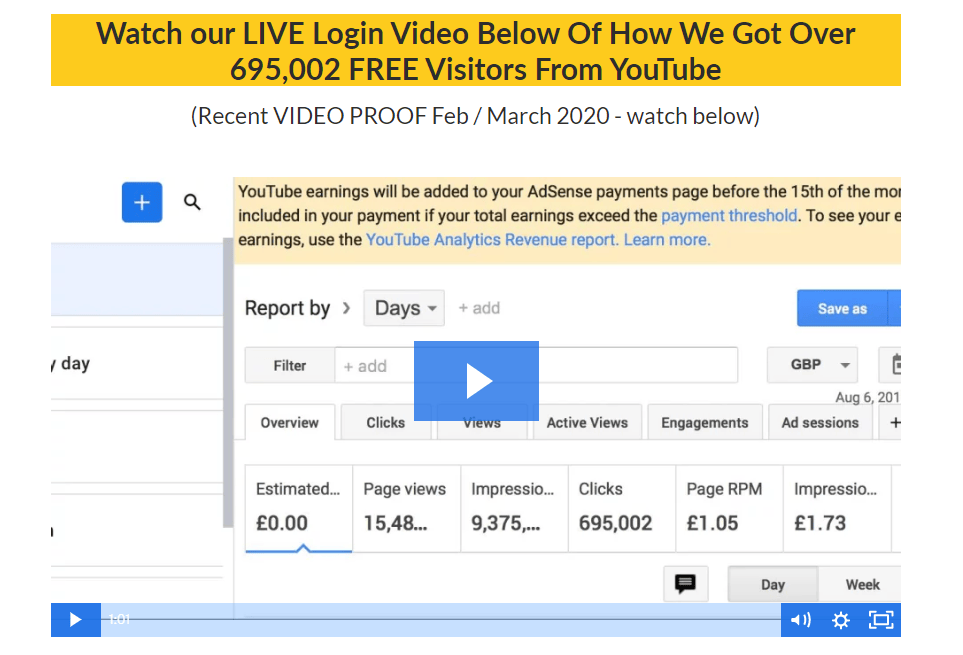This screenshot has width=963, height=655.
Task: Open the search magnifier icon
Action: (192, 202)
